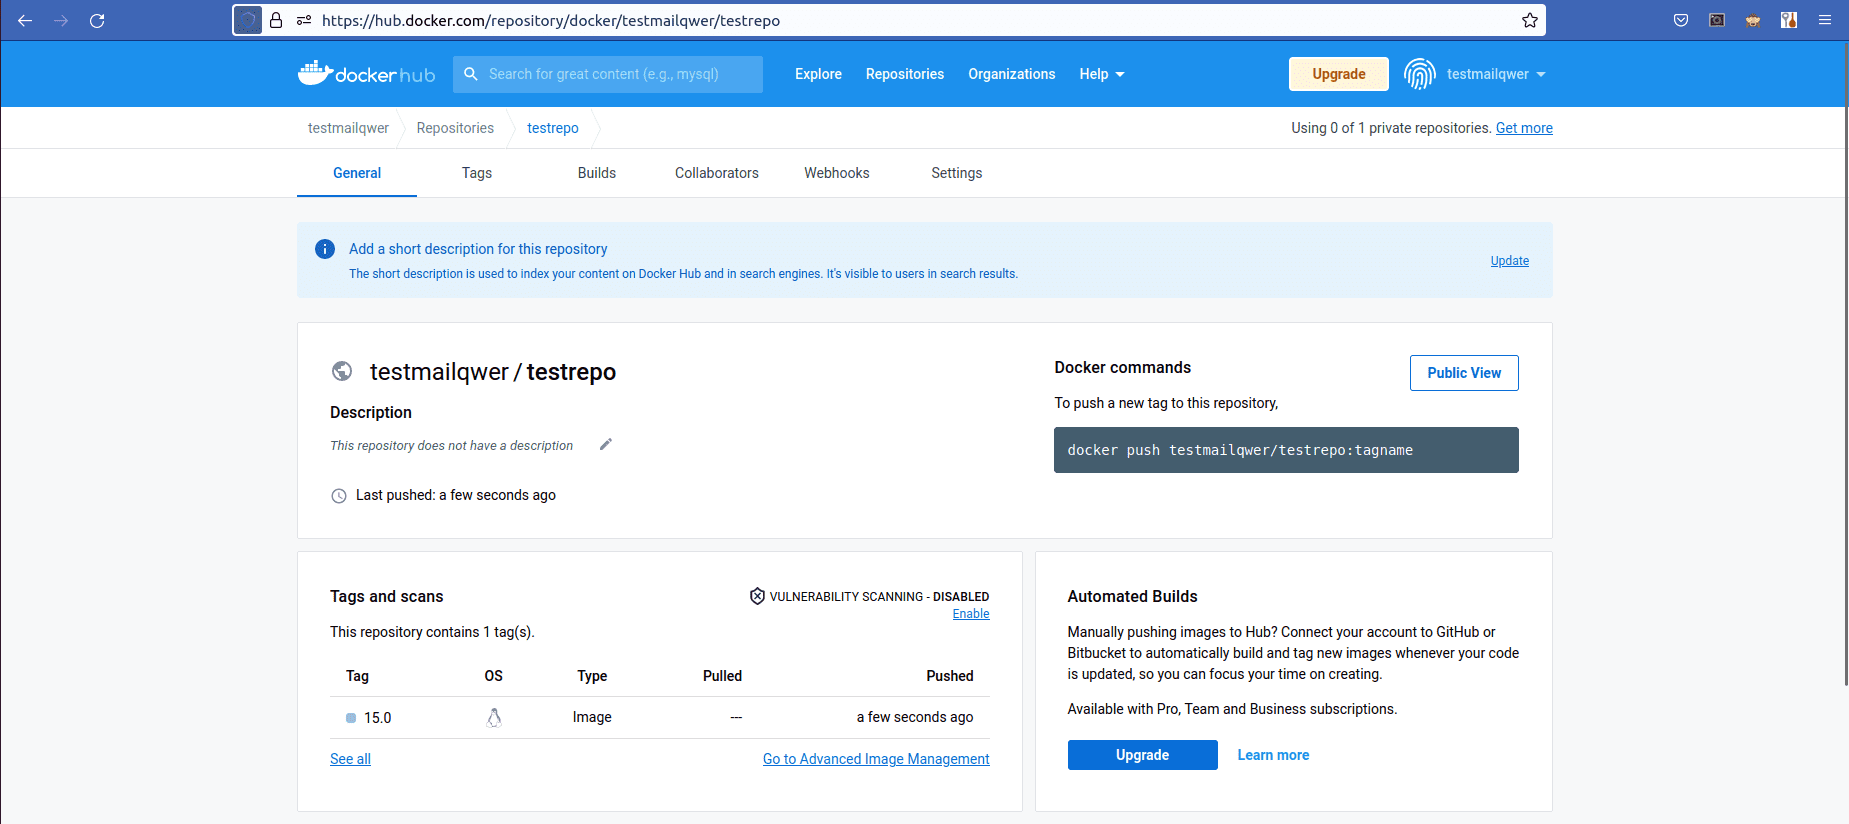
Task: Open the Webhooks tab
Action: click(837, 173)
